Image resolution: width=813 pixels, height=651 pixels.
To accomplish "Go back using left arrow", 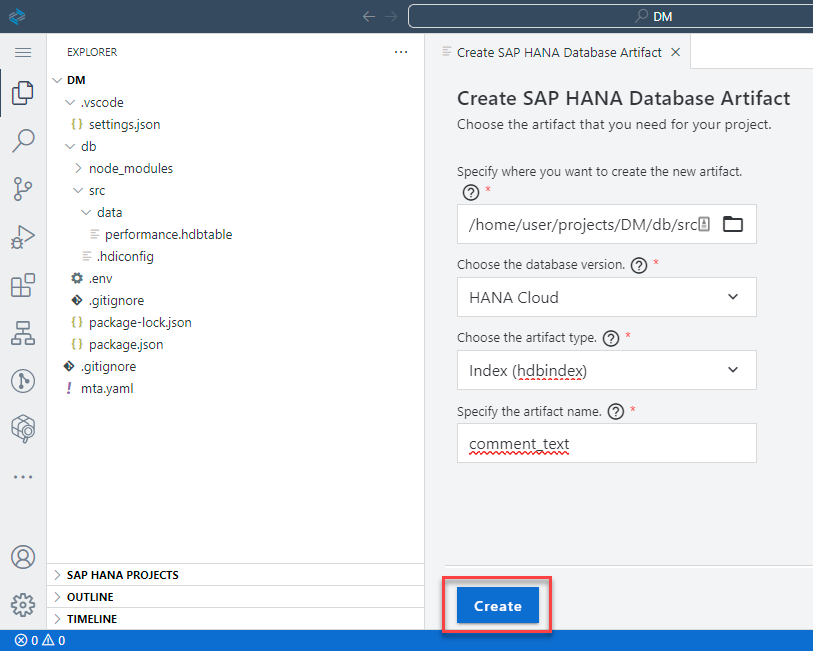I will (x=369, y=17).
